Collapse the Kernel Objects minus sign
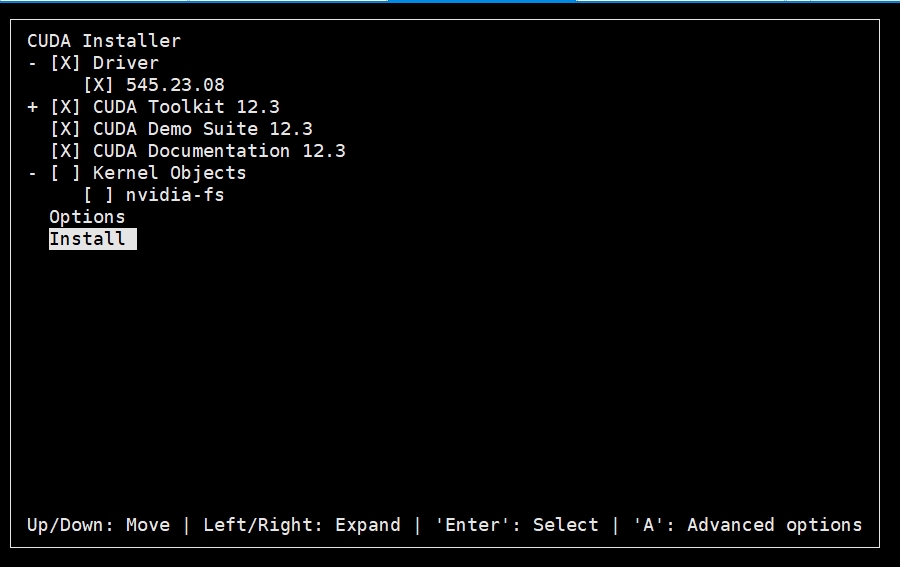900x567 pixels. pyautogui.click(x=32, y=173)
